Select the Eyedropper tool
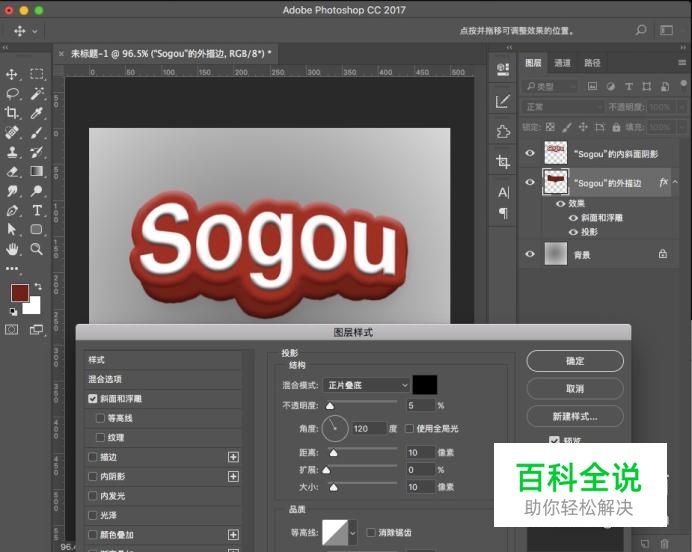This screenshot has height=552, width=692. tap(37, 113)
